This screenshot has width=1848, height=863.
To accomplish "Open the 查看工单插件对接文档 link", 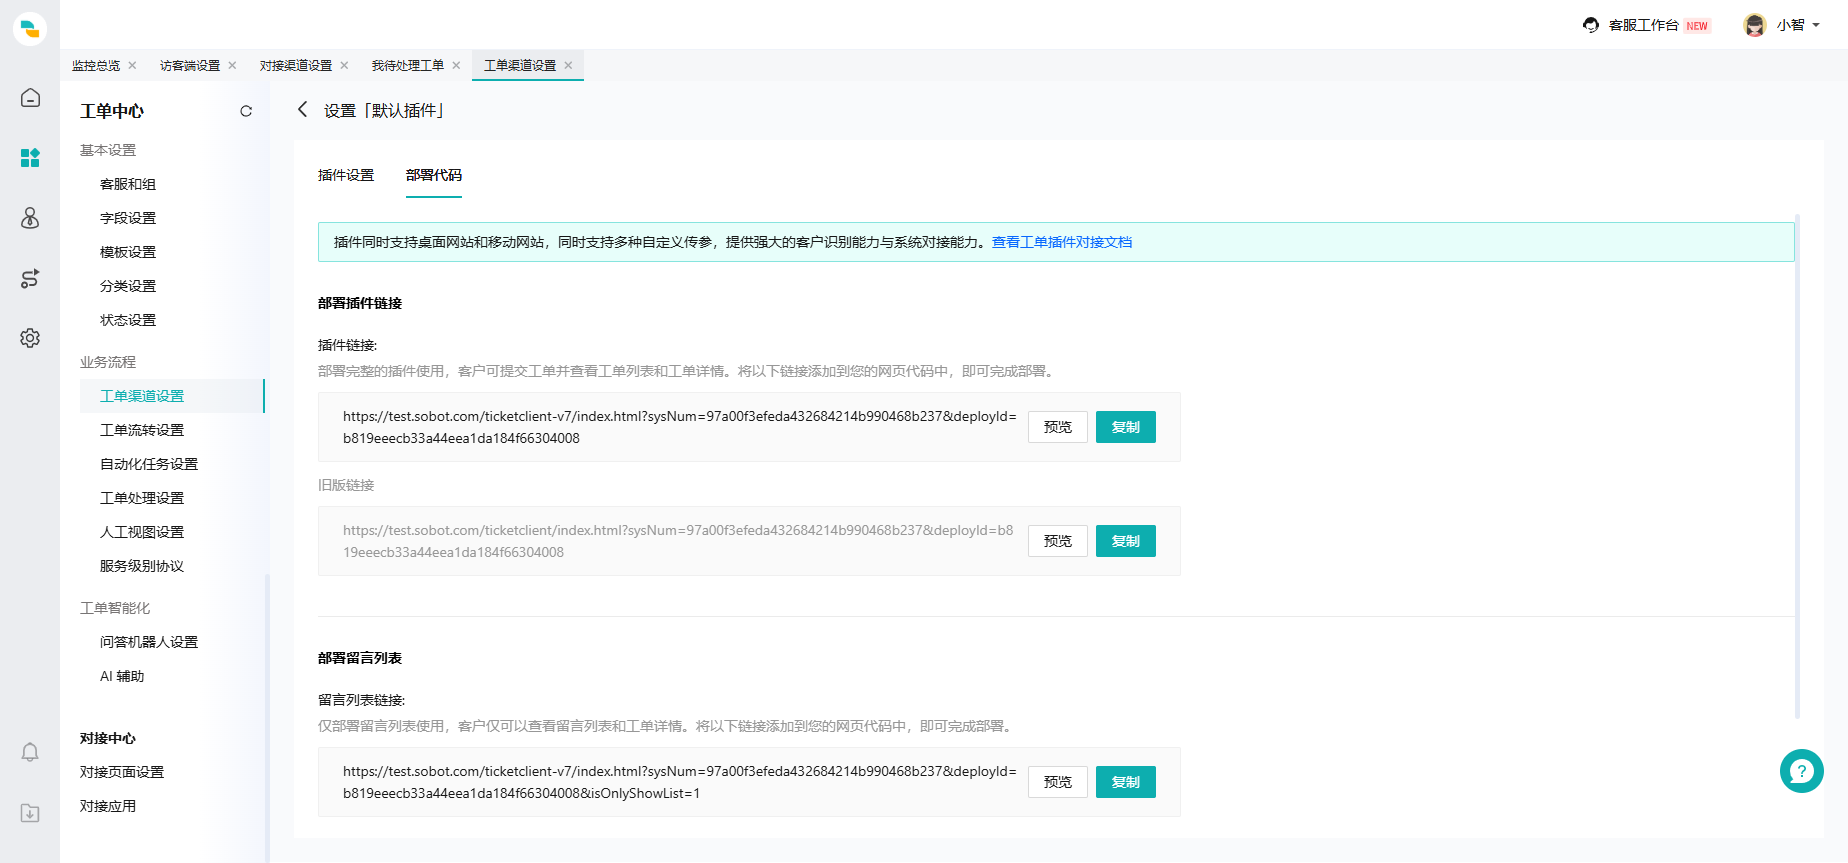I will point(1061,242).
